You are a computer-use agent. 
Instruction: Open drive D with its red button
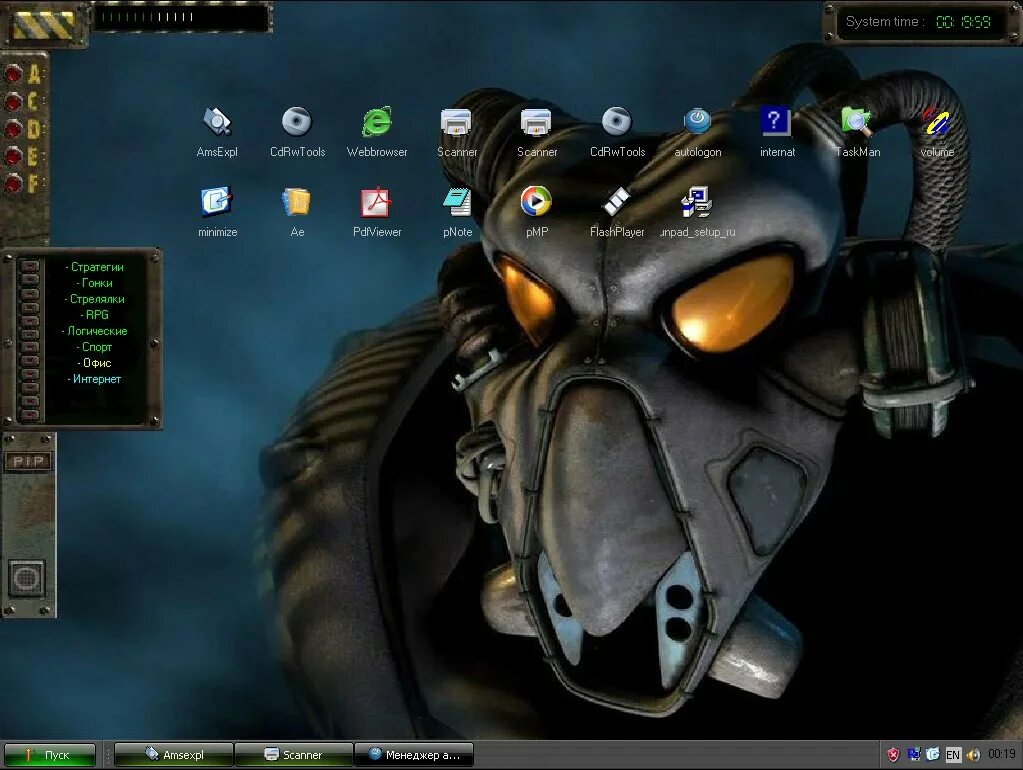[x=13, y=129]
